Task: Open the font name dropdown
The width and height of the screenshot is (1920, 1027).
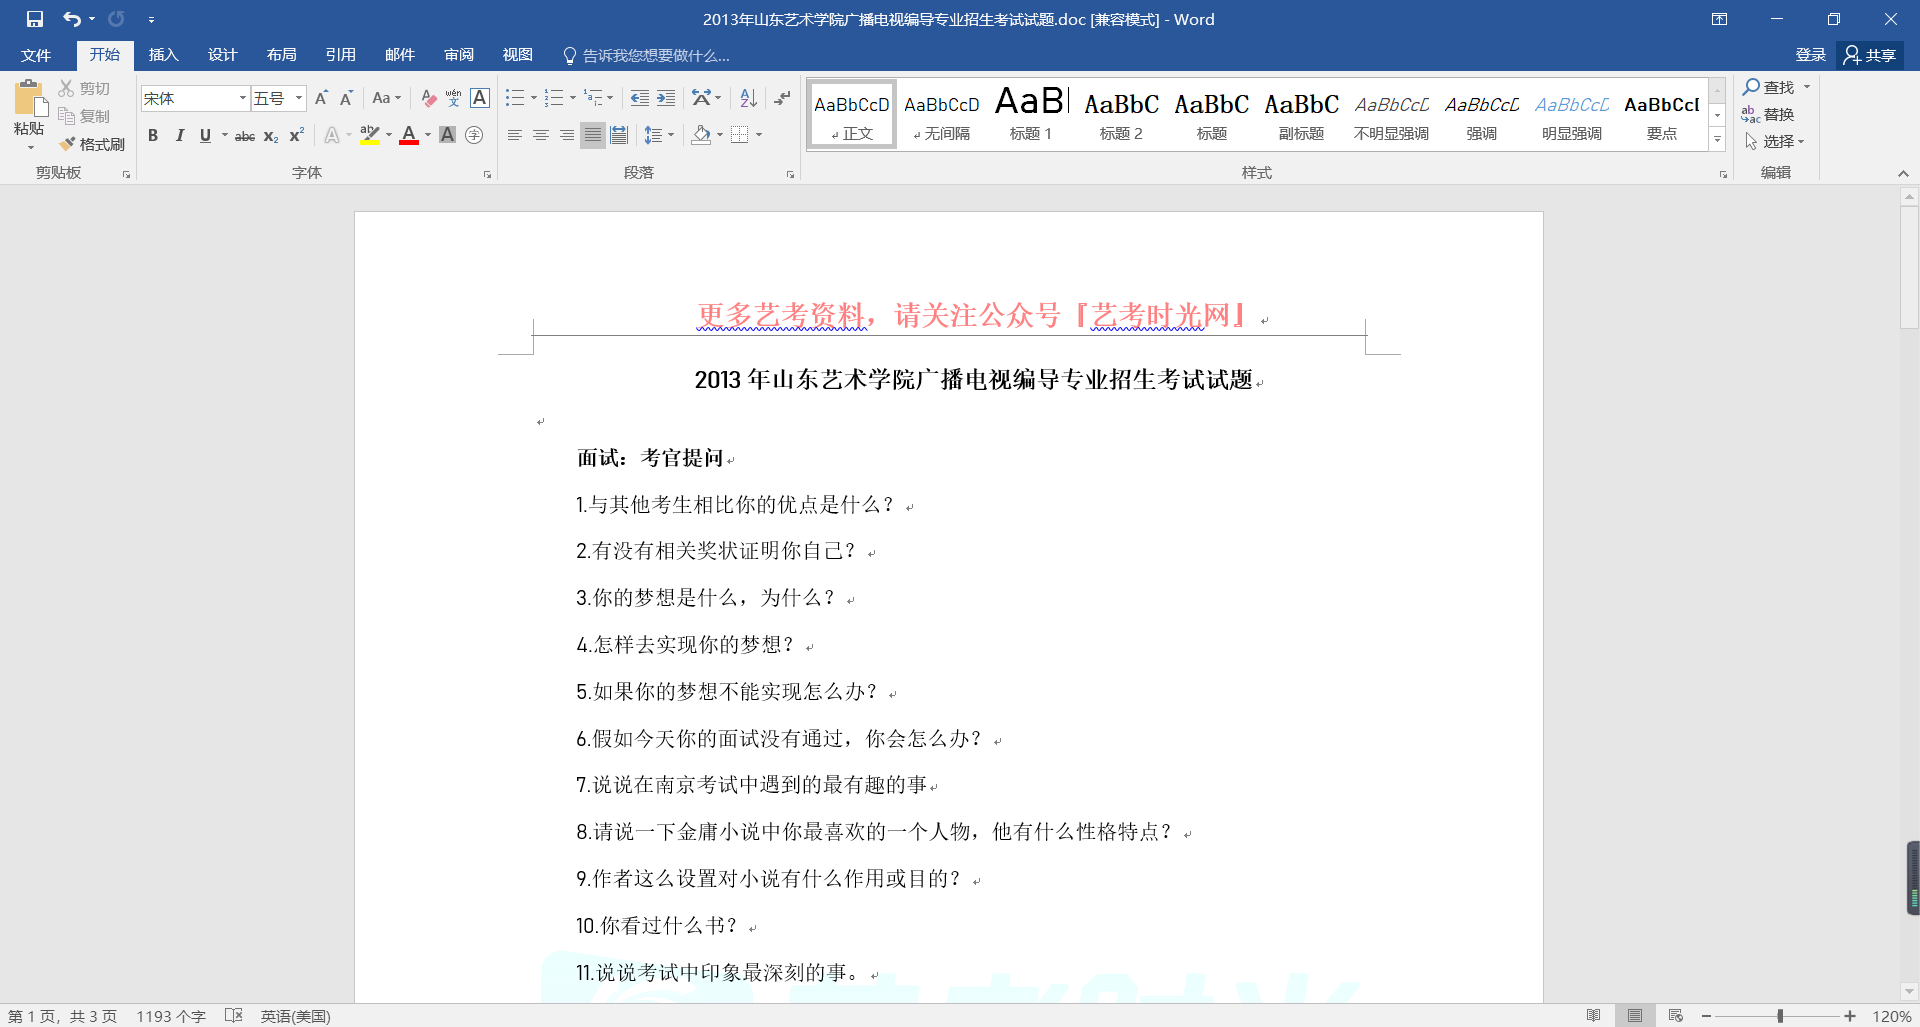Action: (242, 98)
